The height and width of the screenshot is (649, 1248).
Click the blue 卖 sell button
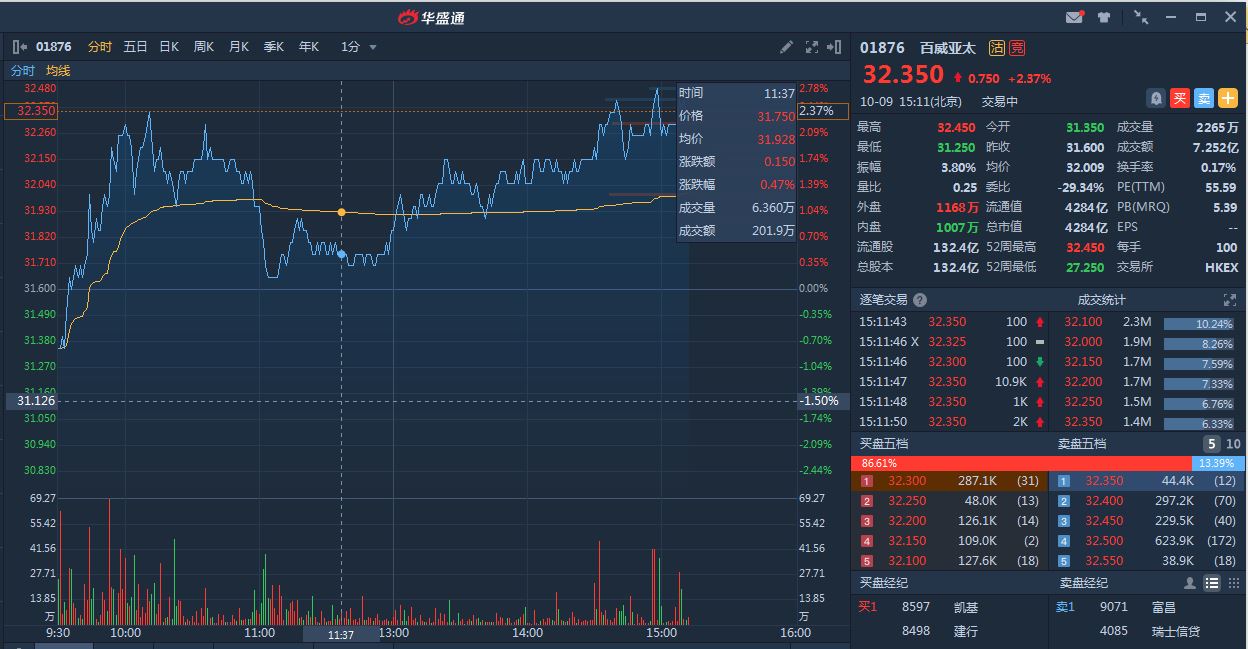click(1204, 98)
